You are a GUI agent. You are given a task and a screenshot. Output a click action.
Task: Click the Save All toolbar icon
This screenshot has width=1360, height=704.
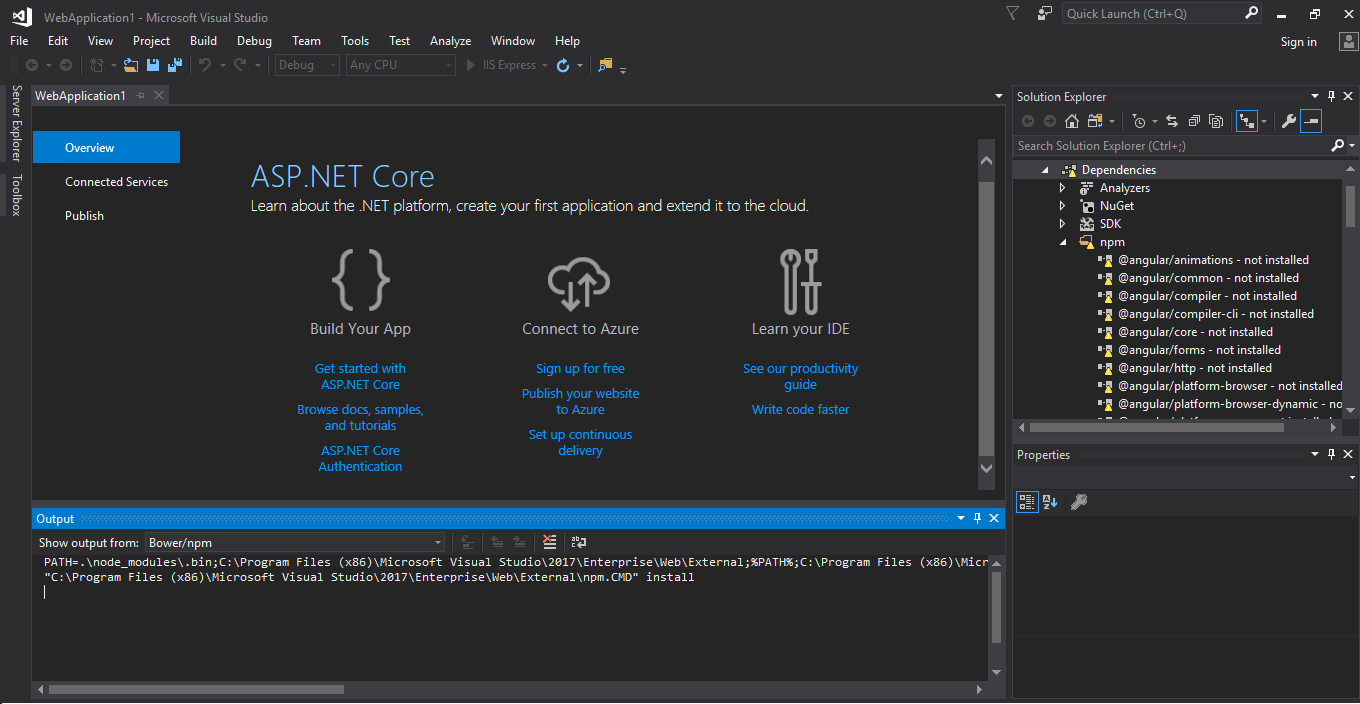[174, 65]
